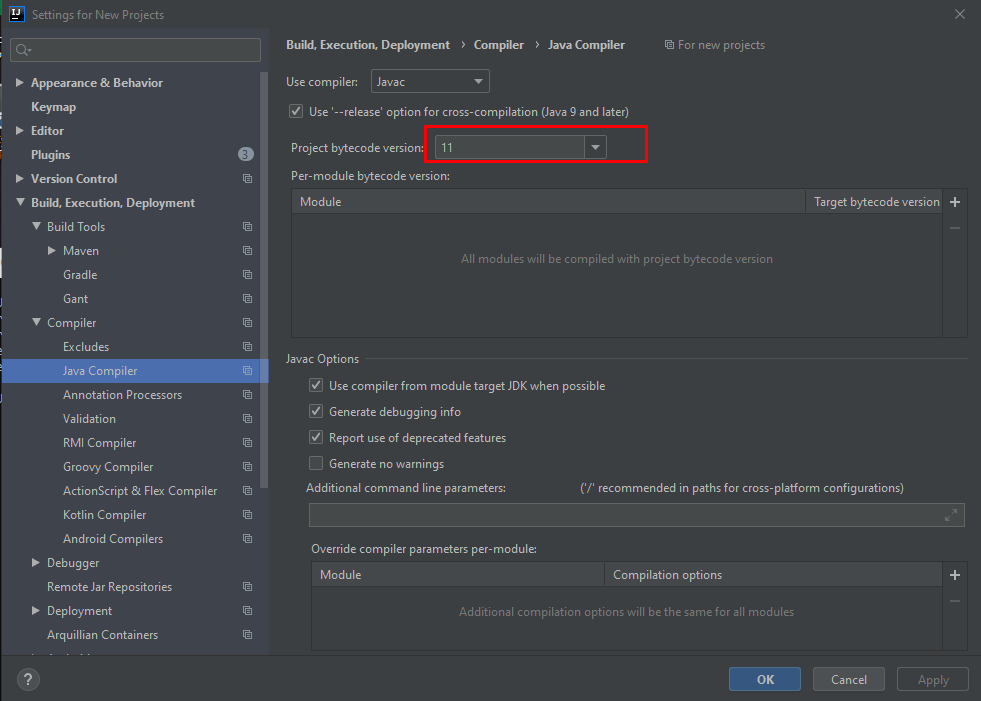The width and height of the screenshot is (981, 701).
Task: Click the Plugins update count badge
Action: point(245,154)
